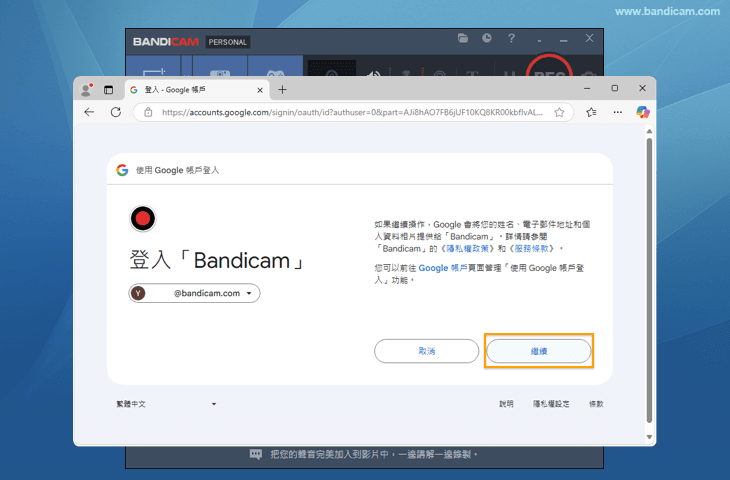Open the browser profile icon
The width and height of the screenshot is (730, 480).
pos(86,90)
